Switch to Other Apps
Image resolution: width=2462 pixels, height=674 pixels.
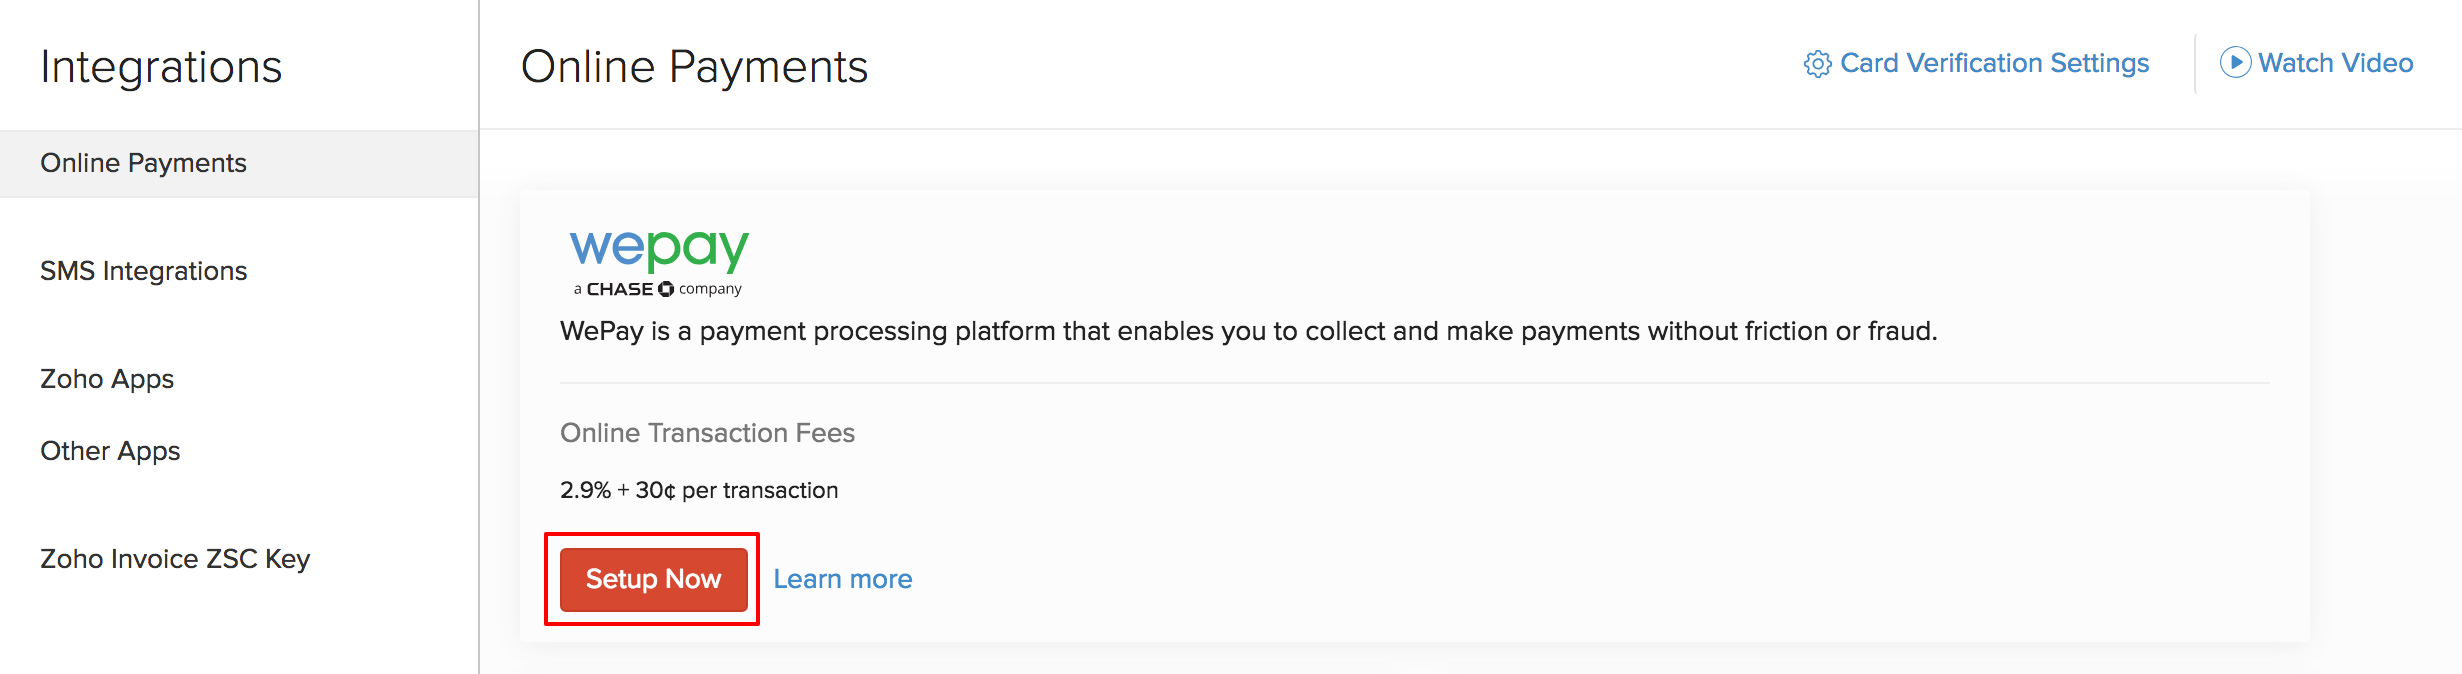110,451
